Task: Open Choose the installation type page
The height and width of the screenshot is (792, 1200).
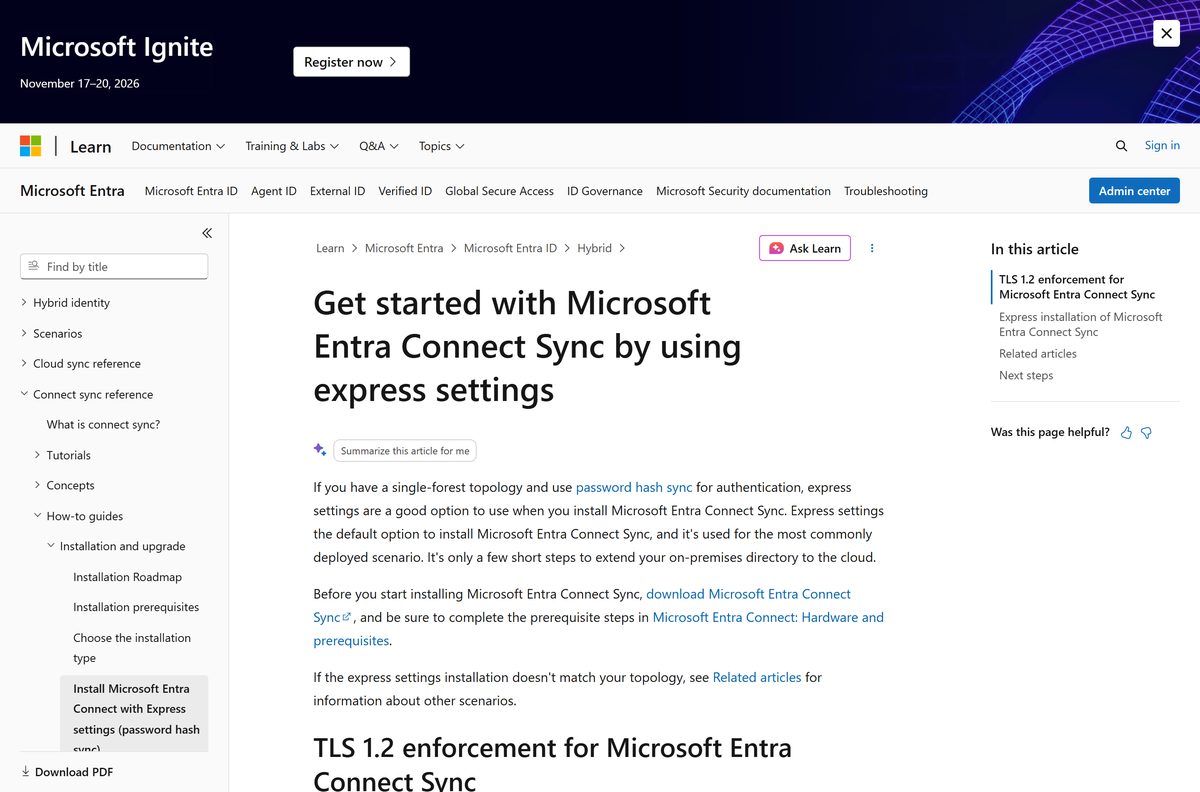Action: (x=132, y=648)
